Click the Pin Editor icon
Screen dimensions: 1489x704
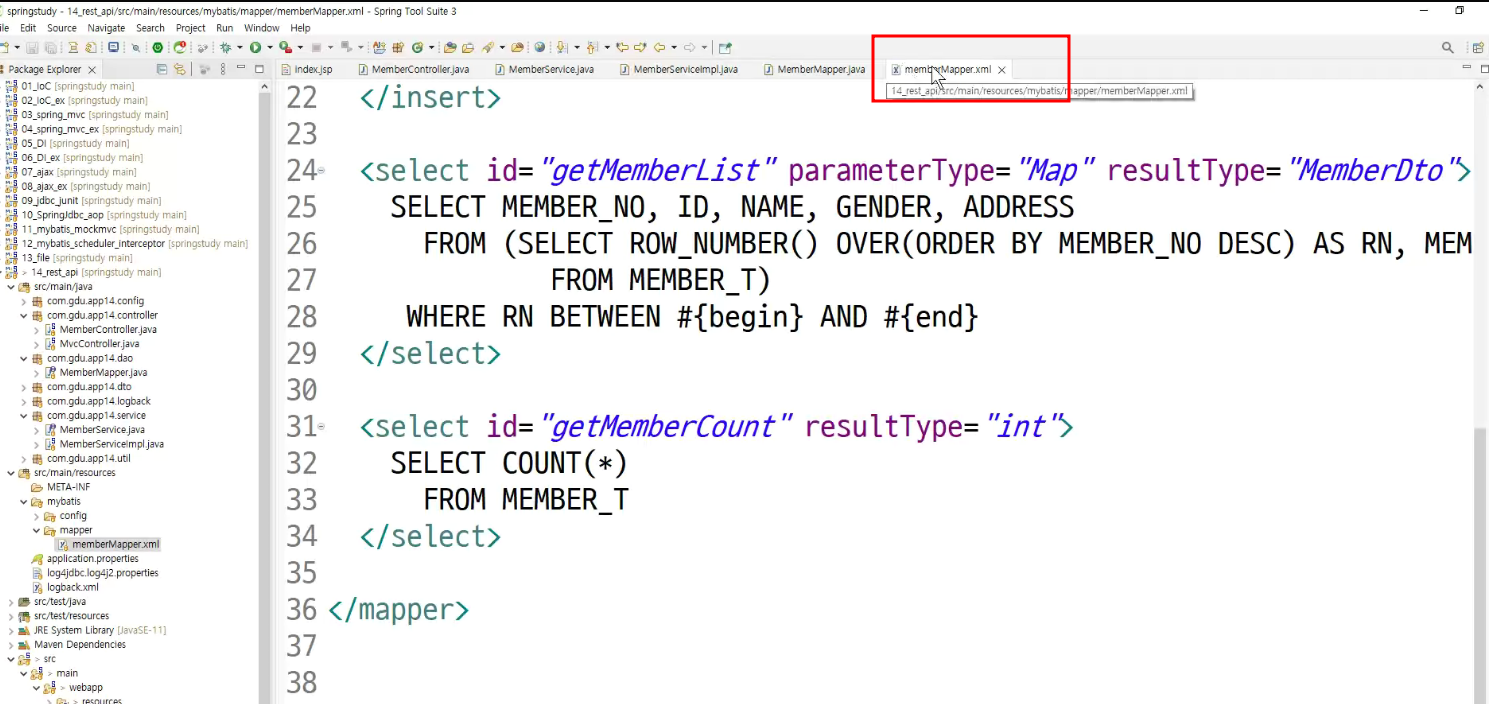pyautogui.click(x=725, y=47)
